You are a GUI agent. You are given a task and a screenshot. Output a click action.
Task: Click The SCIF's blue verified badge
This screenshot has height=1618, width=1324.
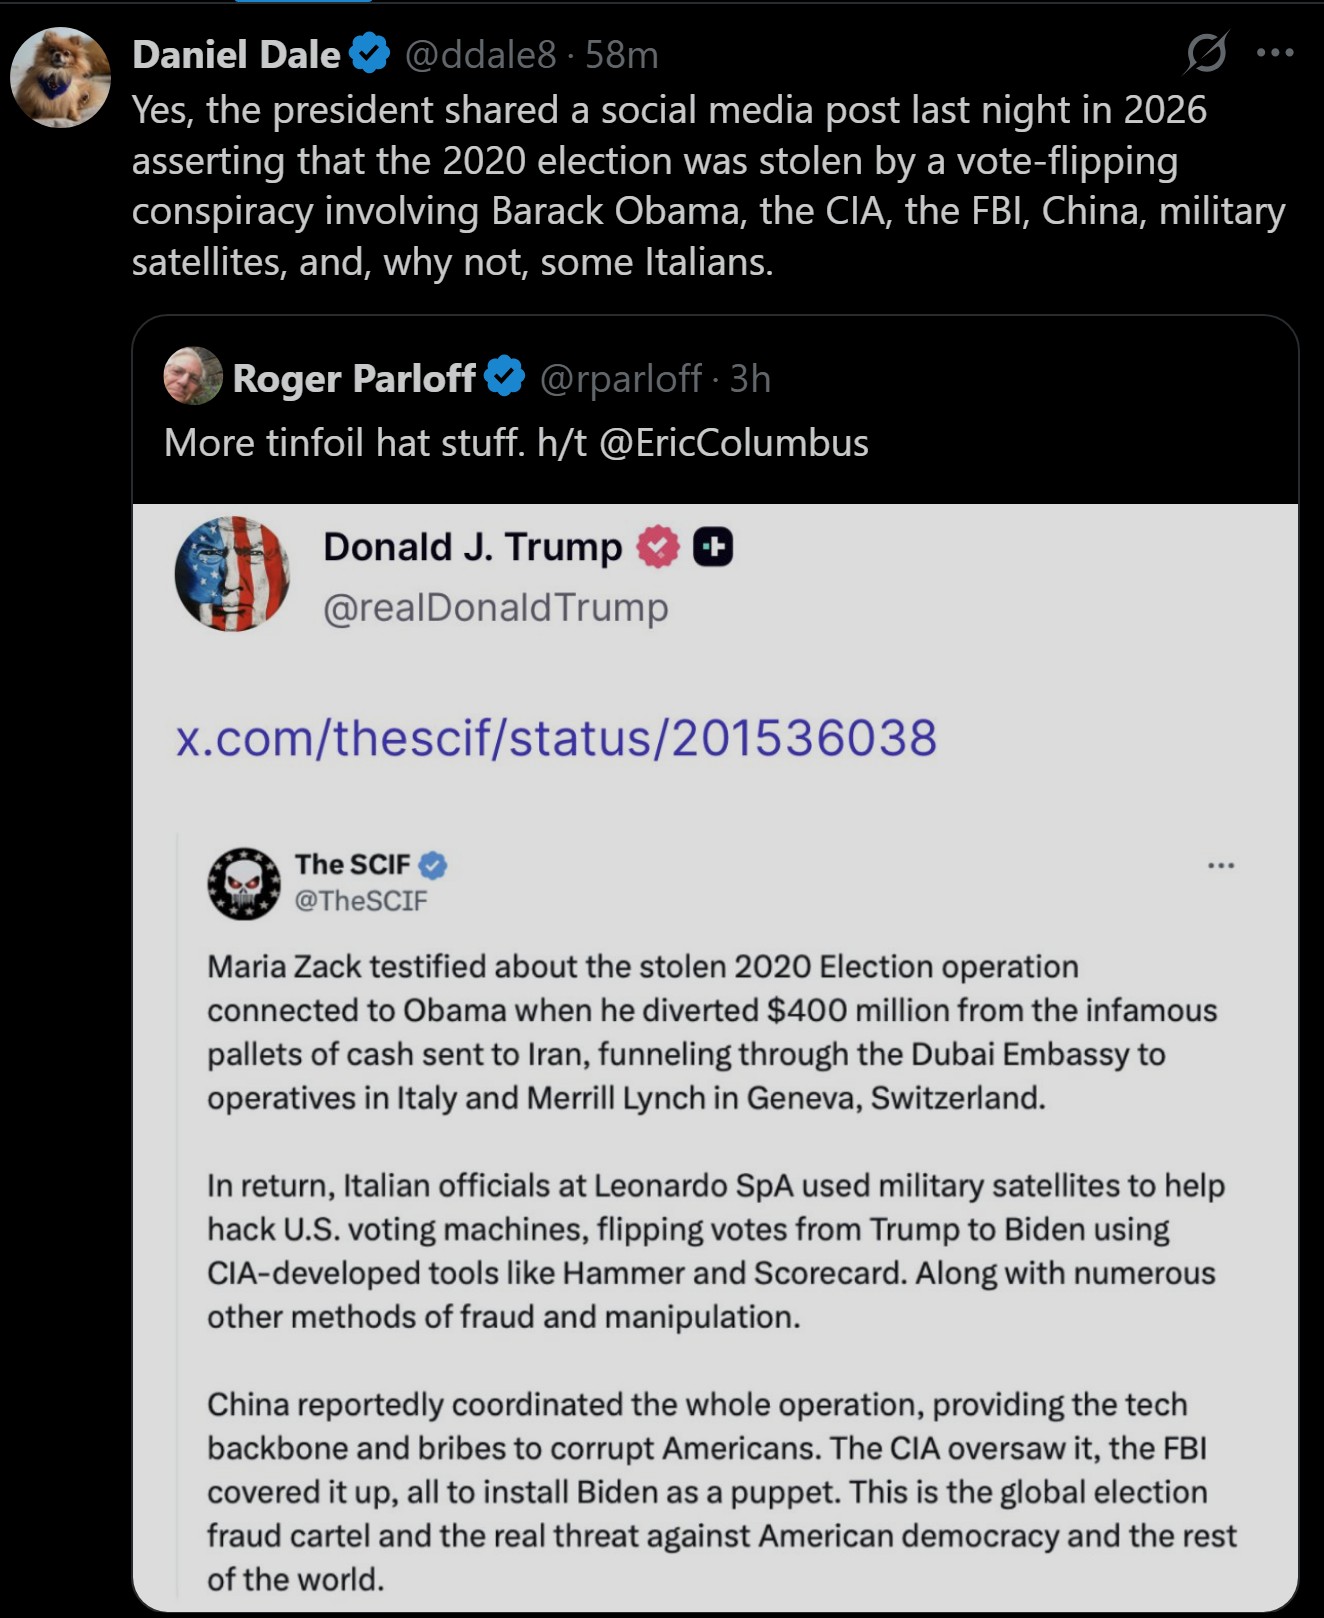click(432, 865)
